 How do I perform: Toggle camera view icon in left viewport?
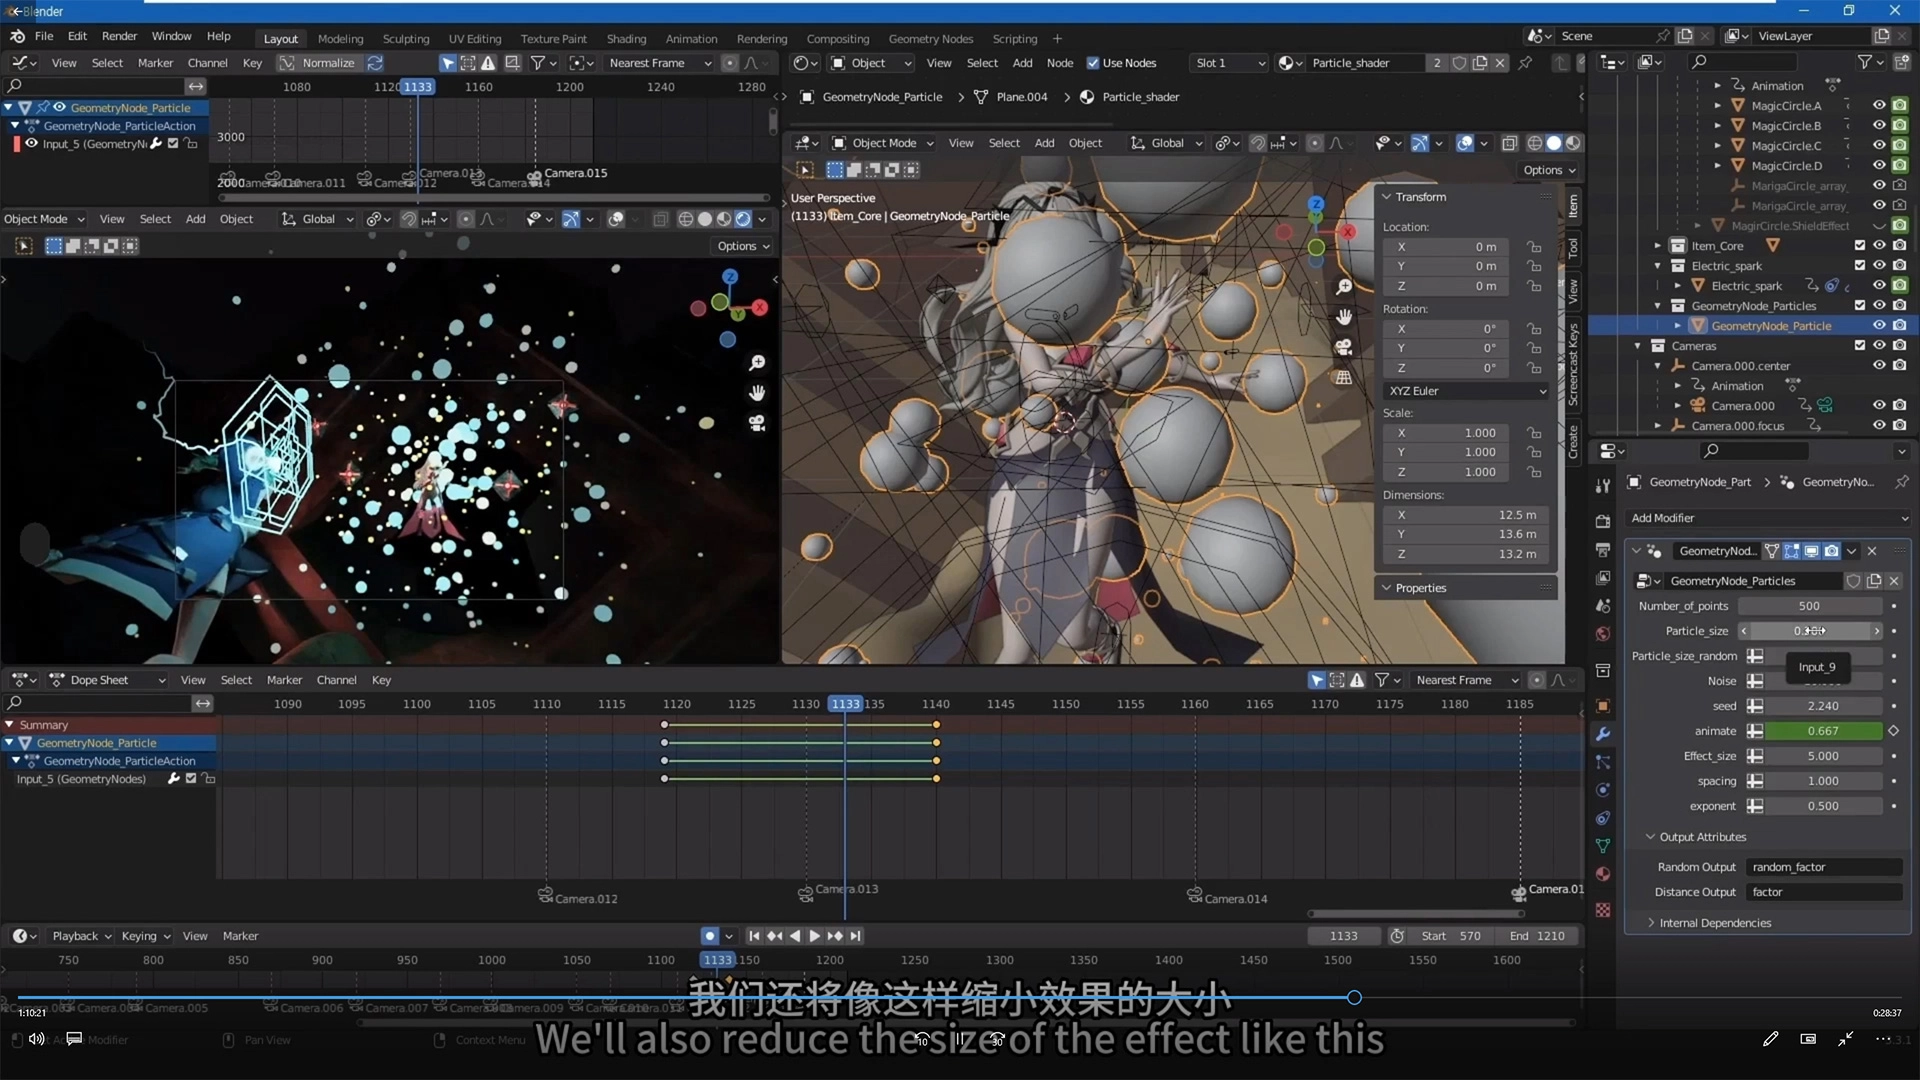click(x=757, y=423)
